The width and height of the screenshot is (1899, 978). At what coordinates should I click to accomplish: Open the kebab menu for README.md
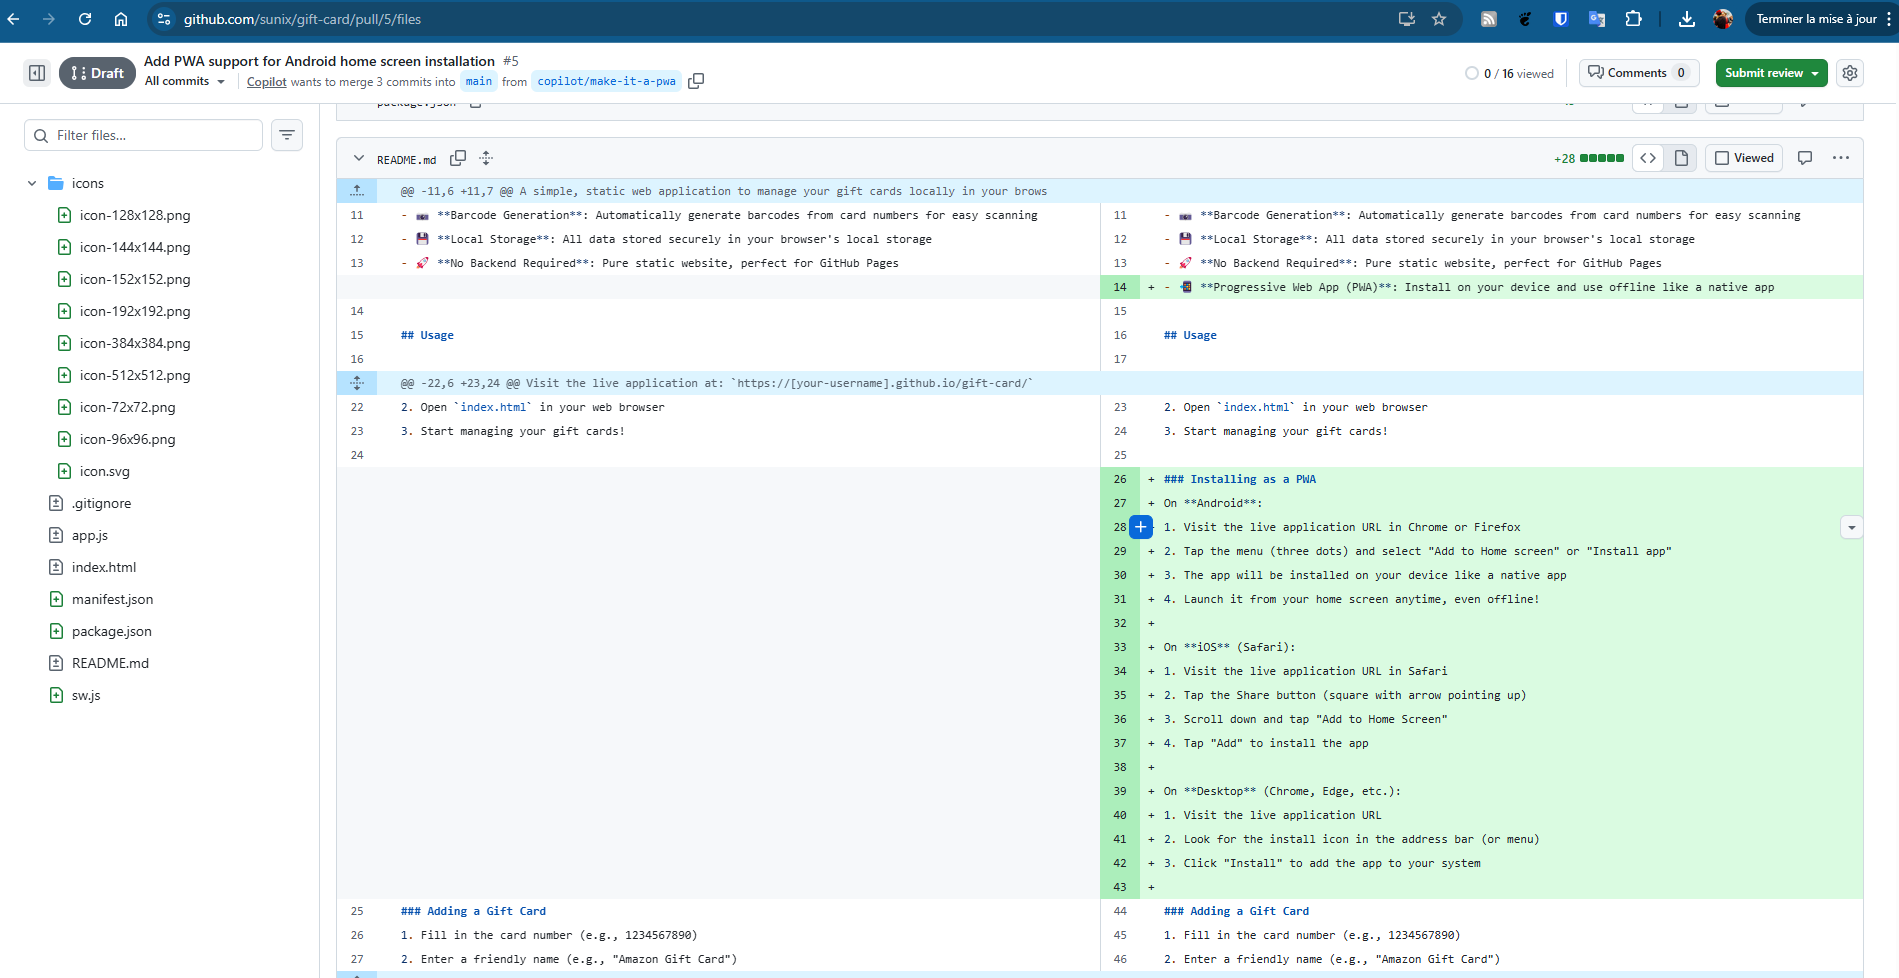pyautogui.click(x=1842, y=157)
